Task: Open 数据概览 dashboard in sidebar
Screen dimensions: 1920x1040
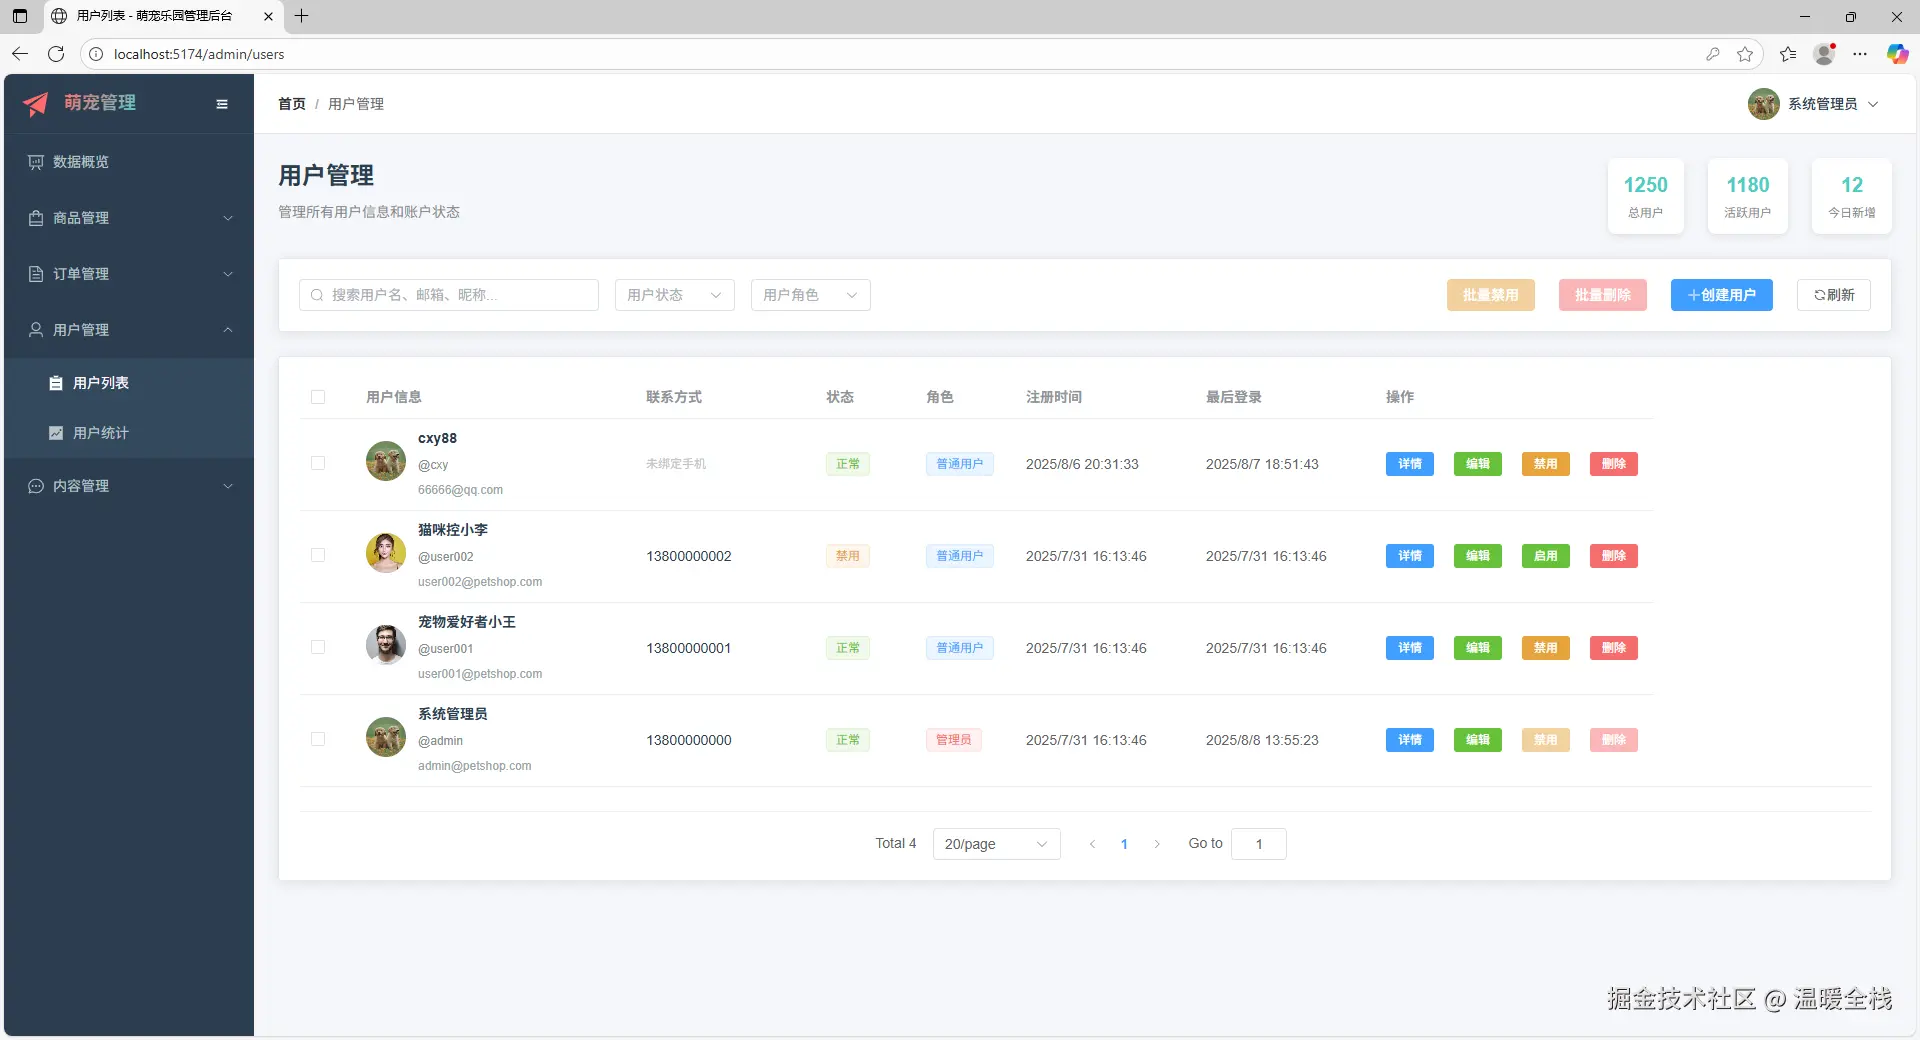Action: click(129, 162)
